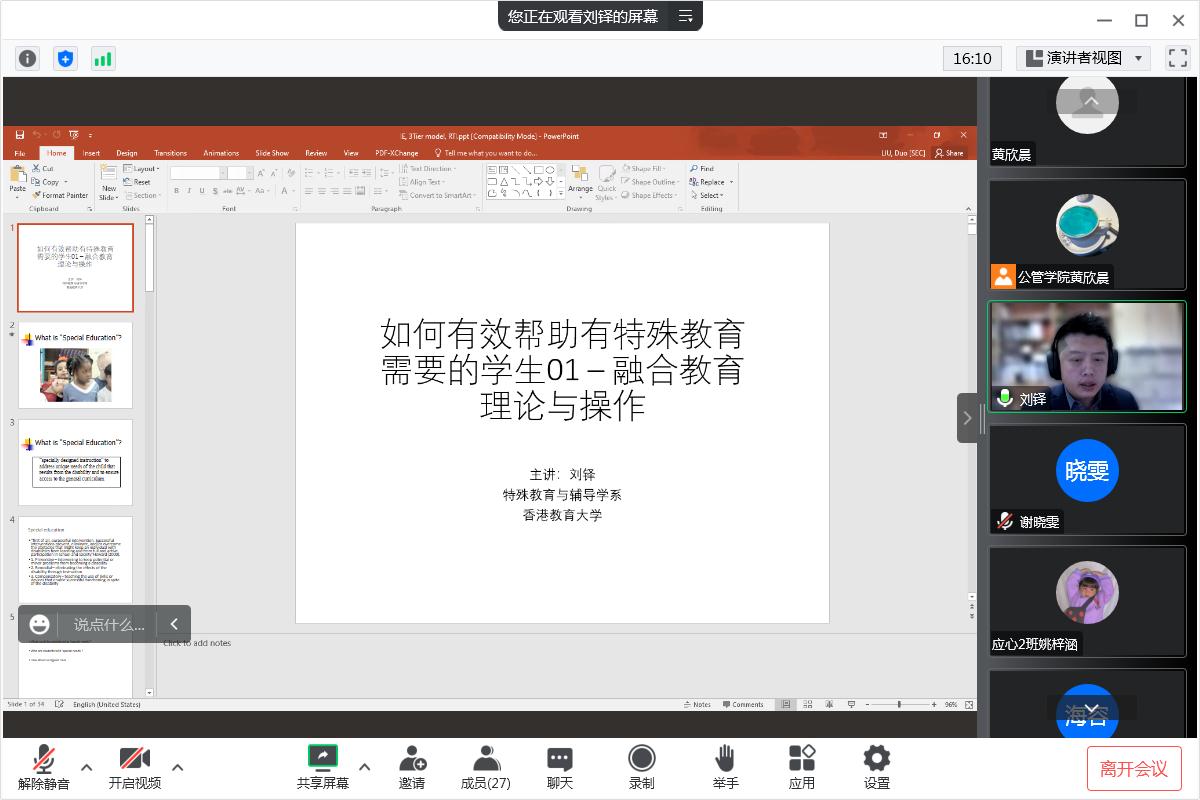1200x800 pixels.
Task: Type in the say something input box
Action: (x=109, y=624)
